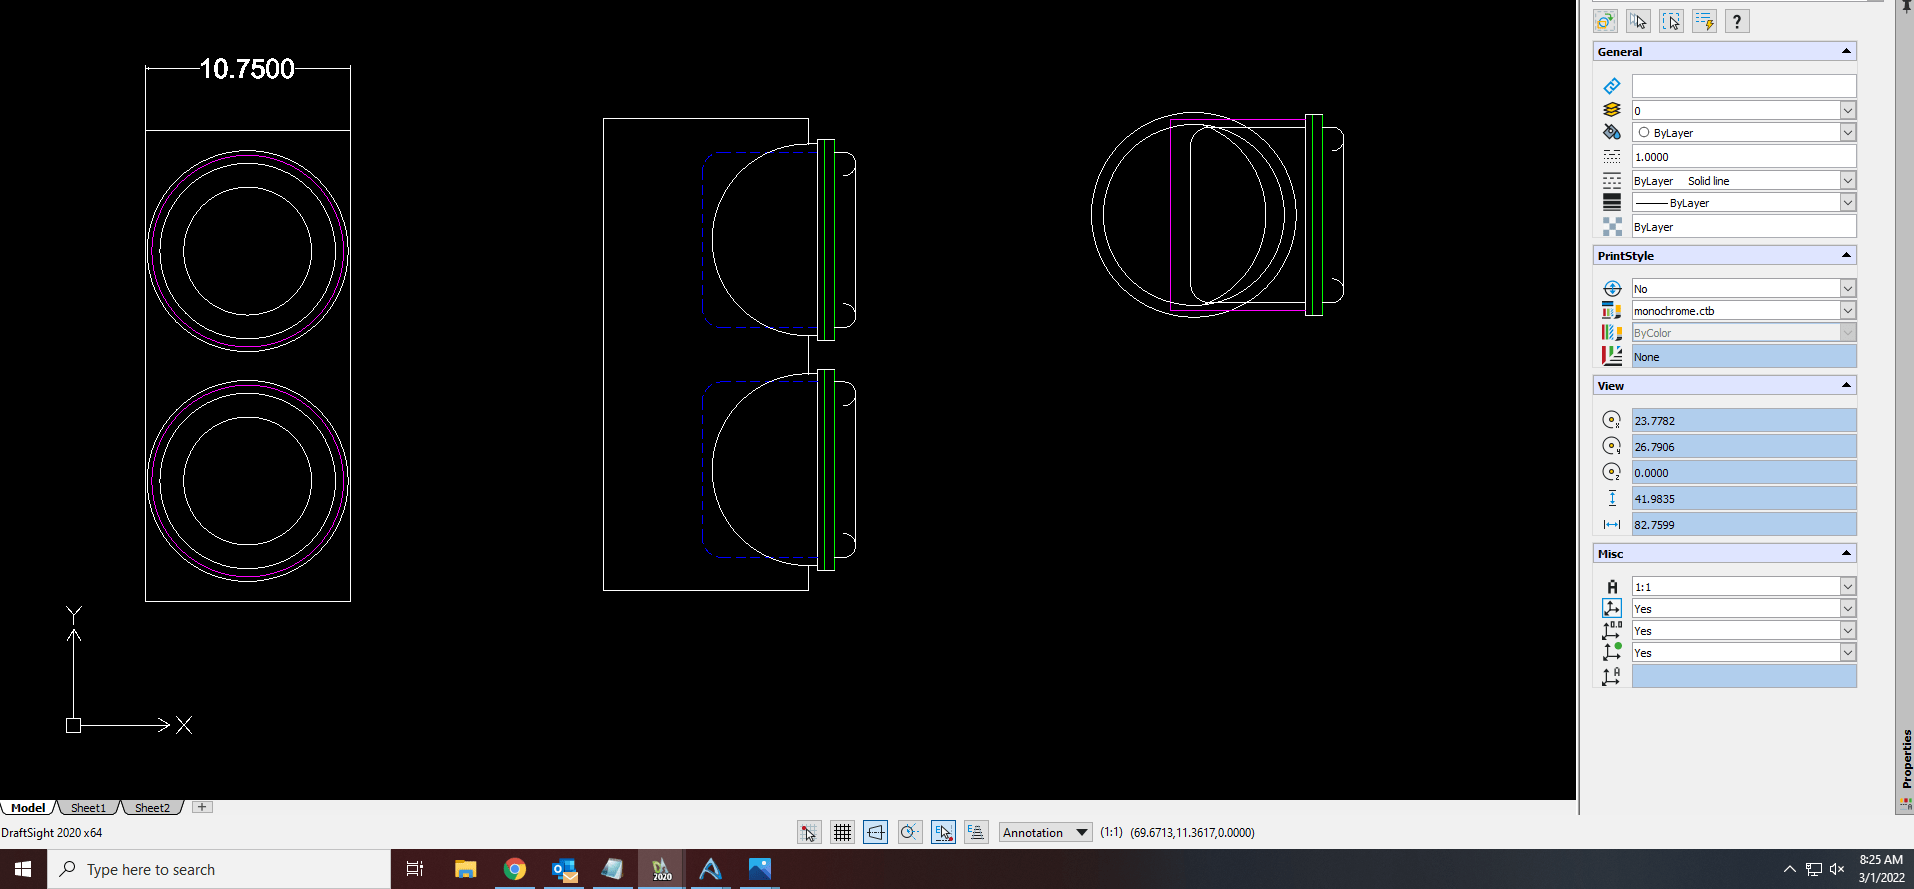The image size is (1914, 889).
Task: Open File Explorer from the taskbar
Action: tap(465, 869)
